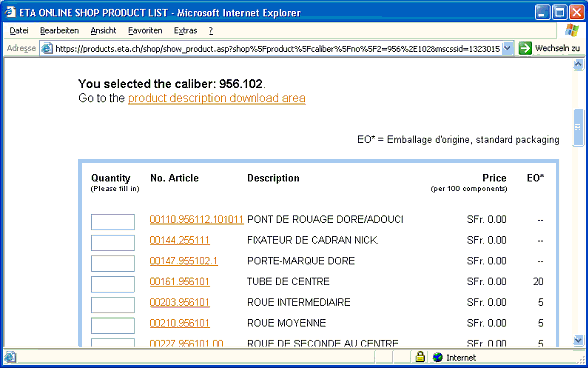
Task: Click the EO* column header
Action: click(535, 178)
